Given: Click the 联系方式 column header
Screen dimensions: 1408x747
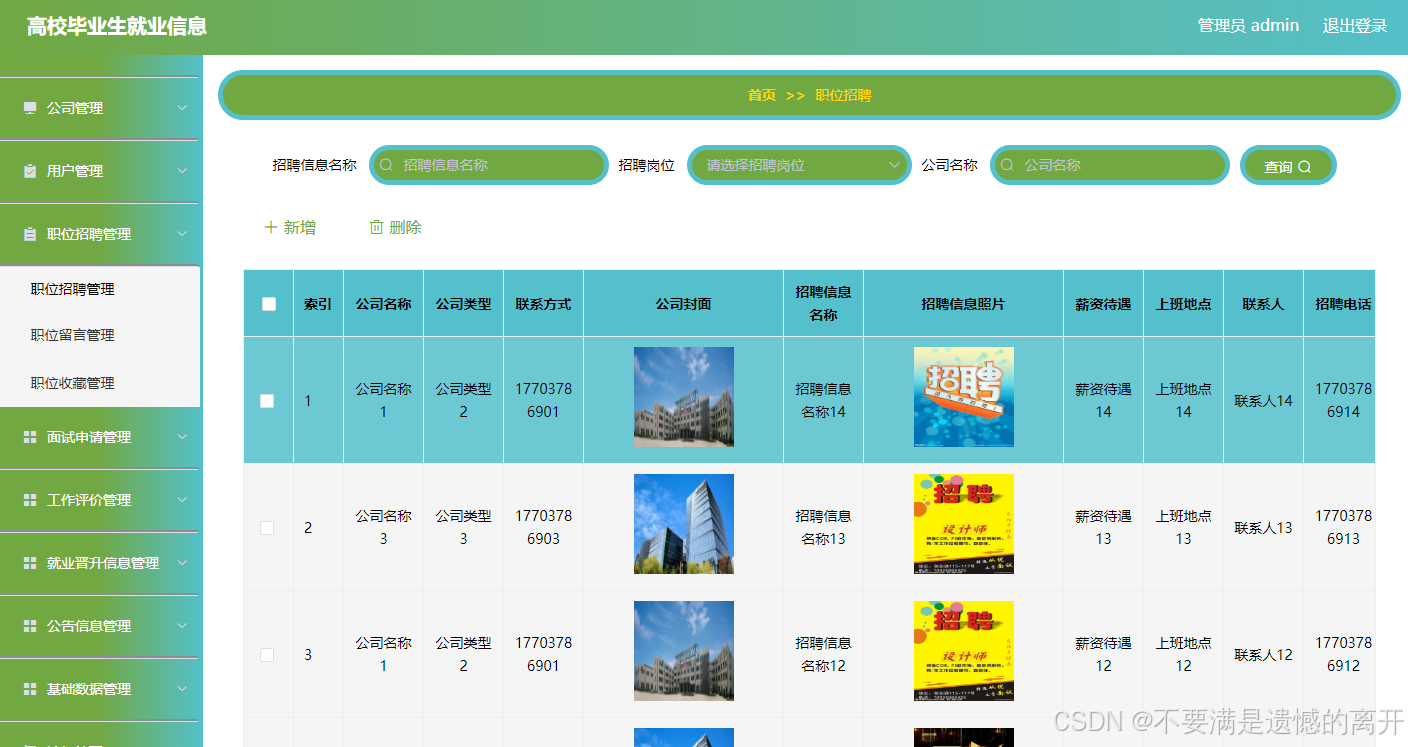Looking at the screenshot, I should tap(543, 304).
